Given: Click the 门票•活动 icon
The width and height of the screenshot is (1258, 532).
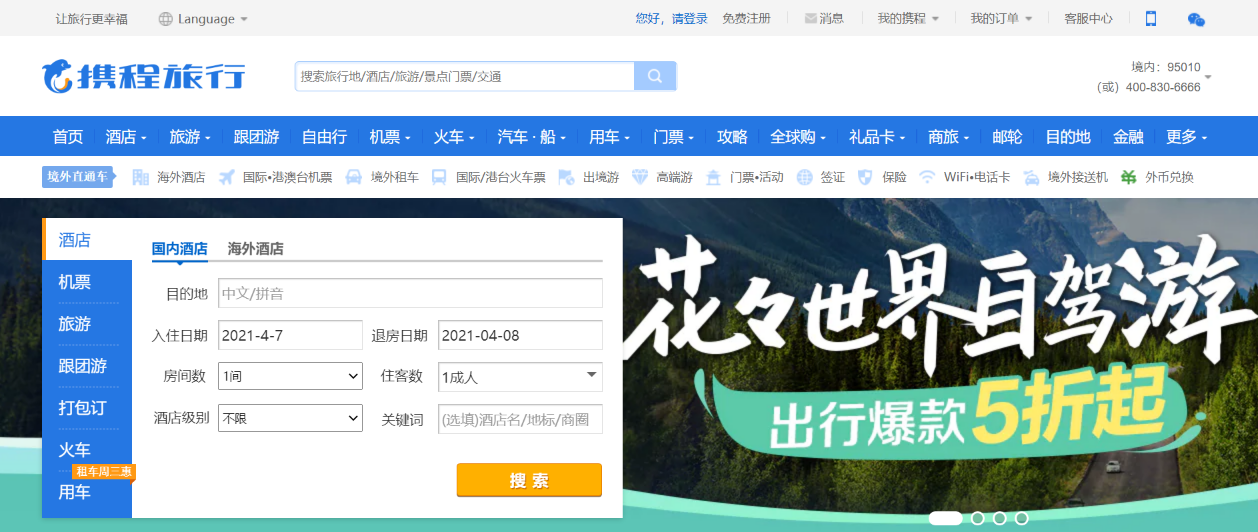Looking at the screenshot, I should pos(713,177).
